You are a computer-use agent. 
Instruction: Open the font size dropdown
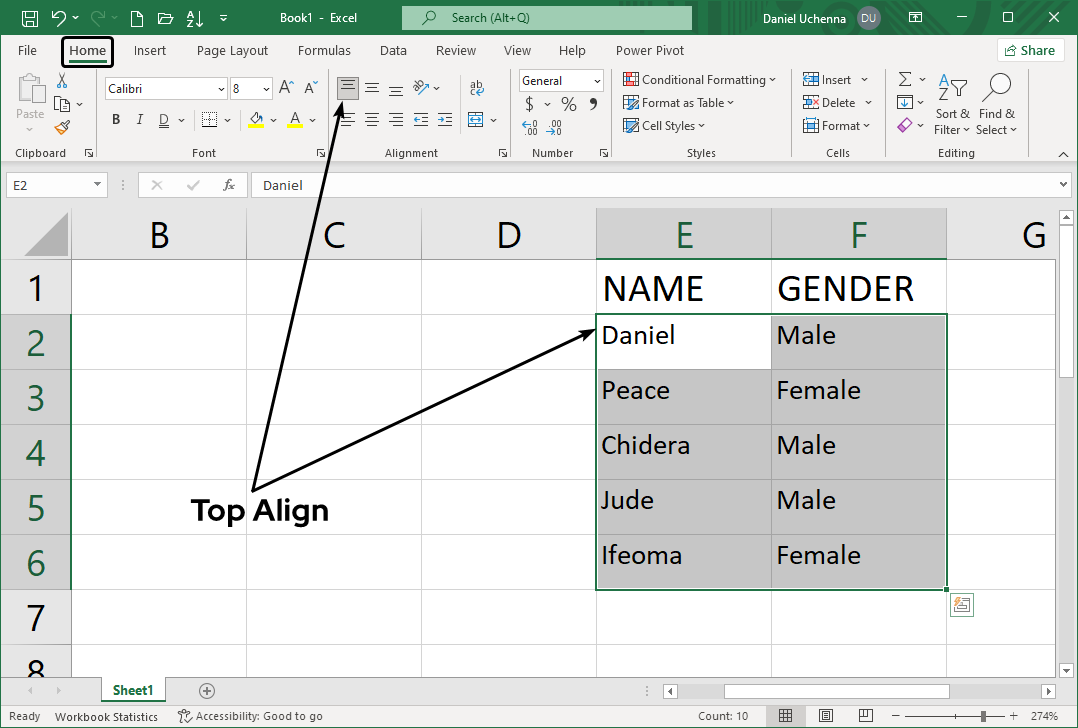click(266, 88)
